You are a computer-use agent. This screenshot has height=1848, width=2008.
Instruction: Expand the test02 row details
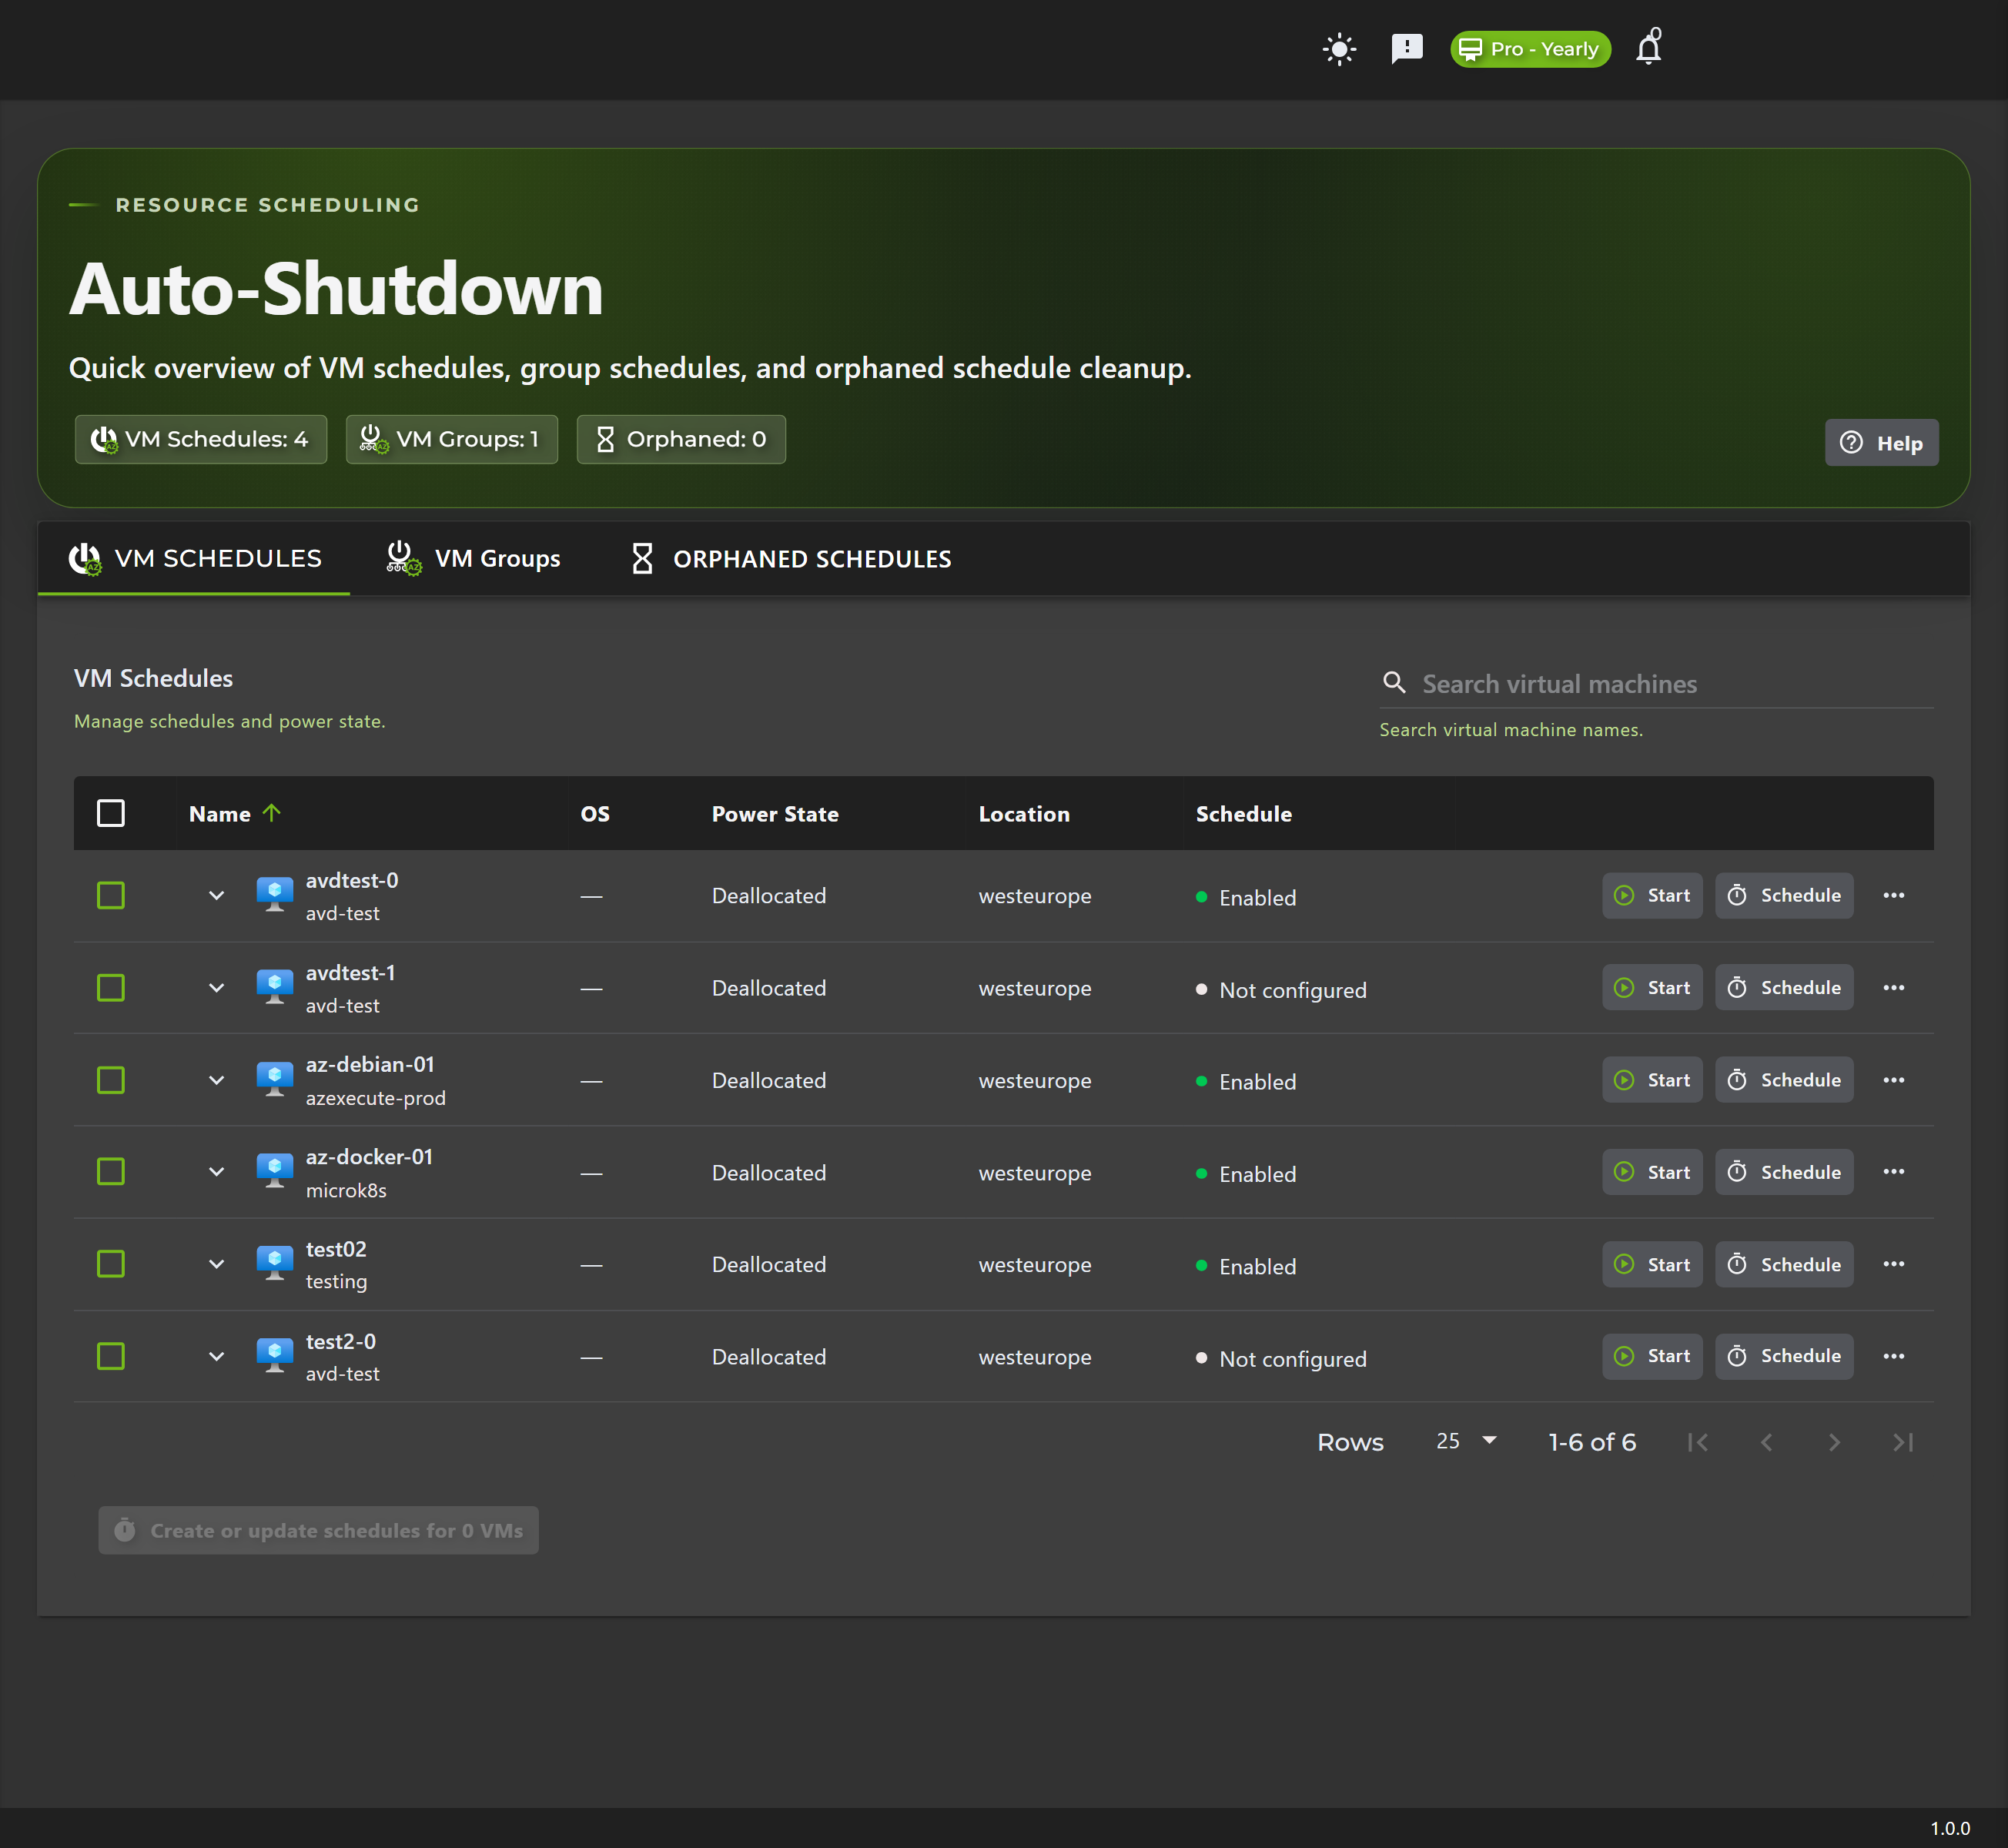216,1264
